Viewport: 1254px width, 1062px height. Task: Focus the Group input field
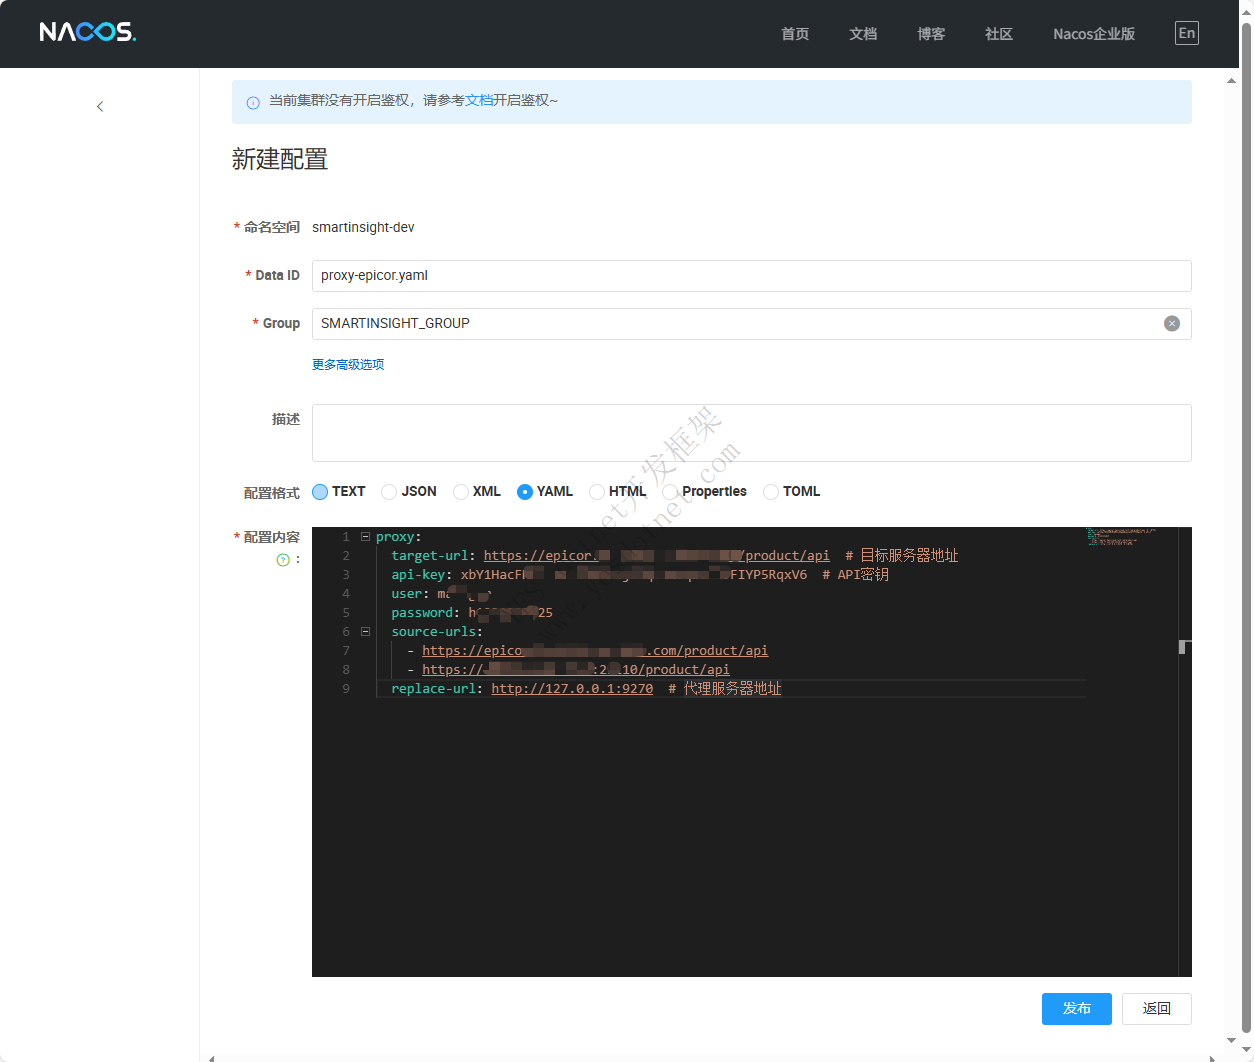click(751, 324)
